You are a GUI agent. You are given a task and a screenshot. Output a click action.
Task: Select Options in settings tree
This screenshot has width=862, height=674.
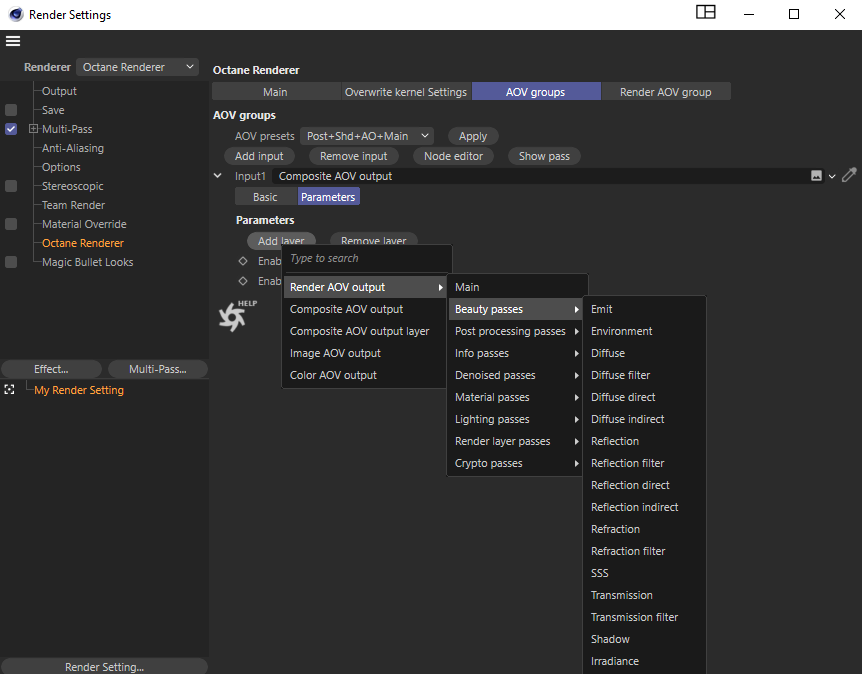point(61,167)
